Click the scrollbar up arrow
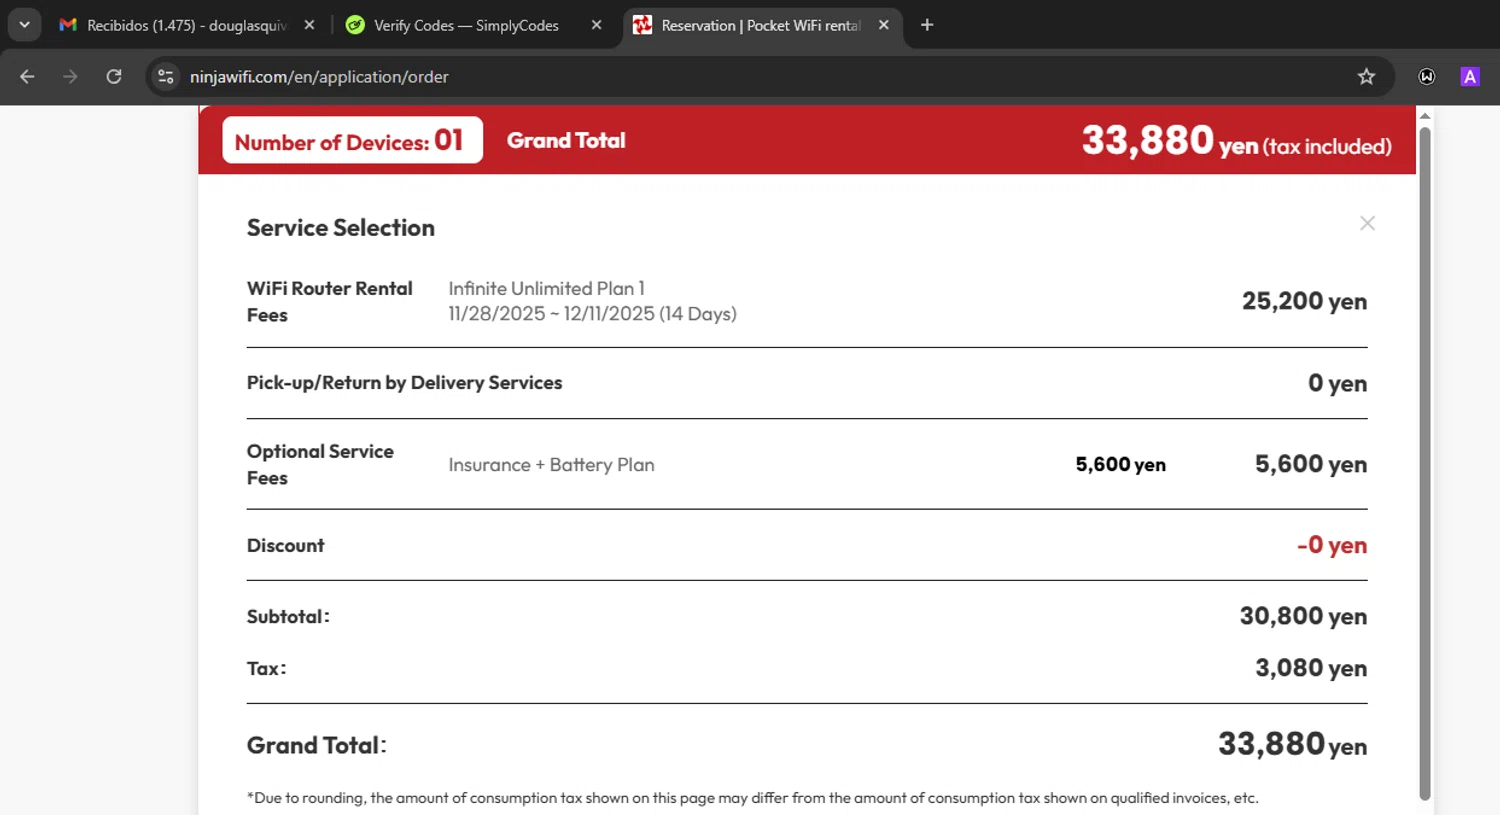Viewport: 1500px width, 815px height. point(1425,116)
